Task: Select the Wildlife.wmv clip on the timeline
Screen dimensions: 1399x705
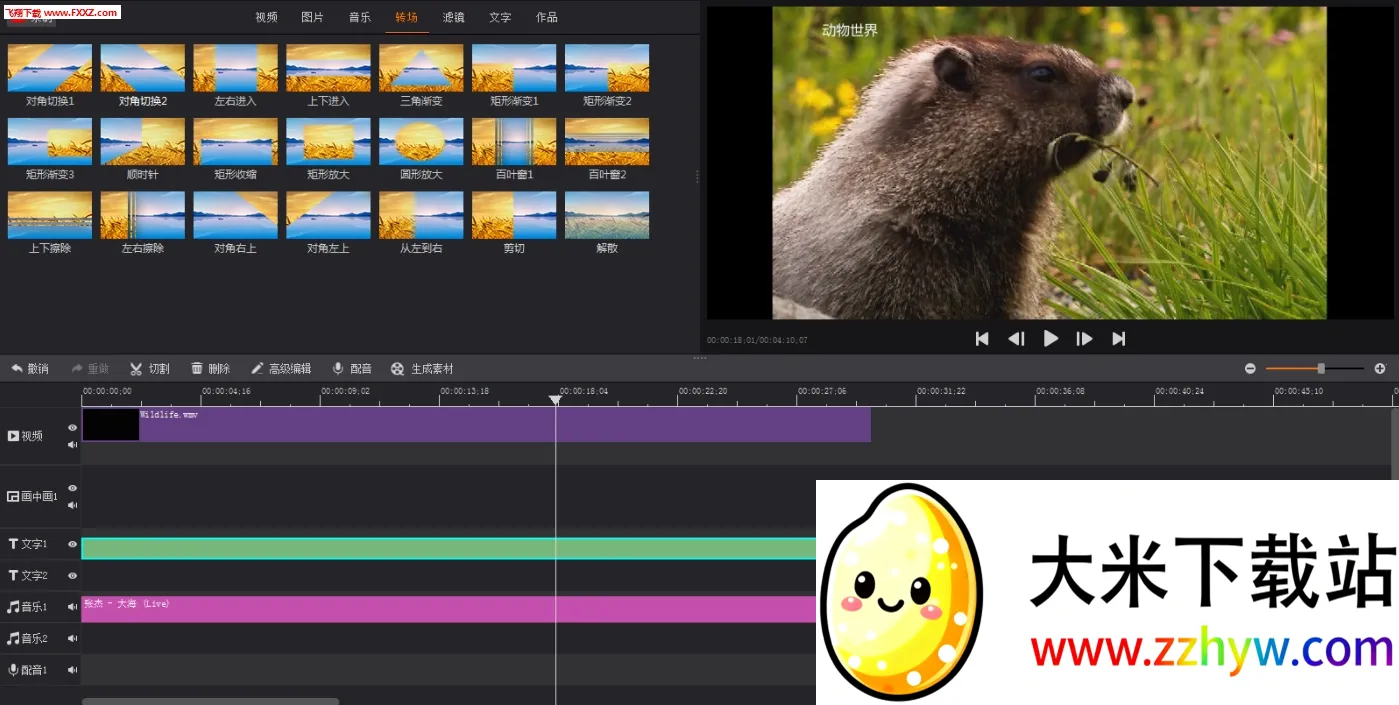Action: point(500,425)
